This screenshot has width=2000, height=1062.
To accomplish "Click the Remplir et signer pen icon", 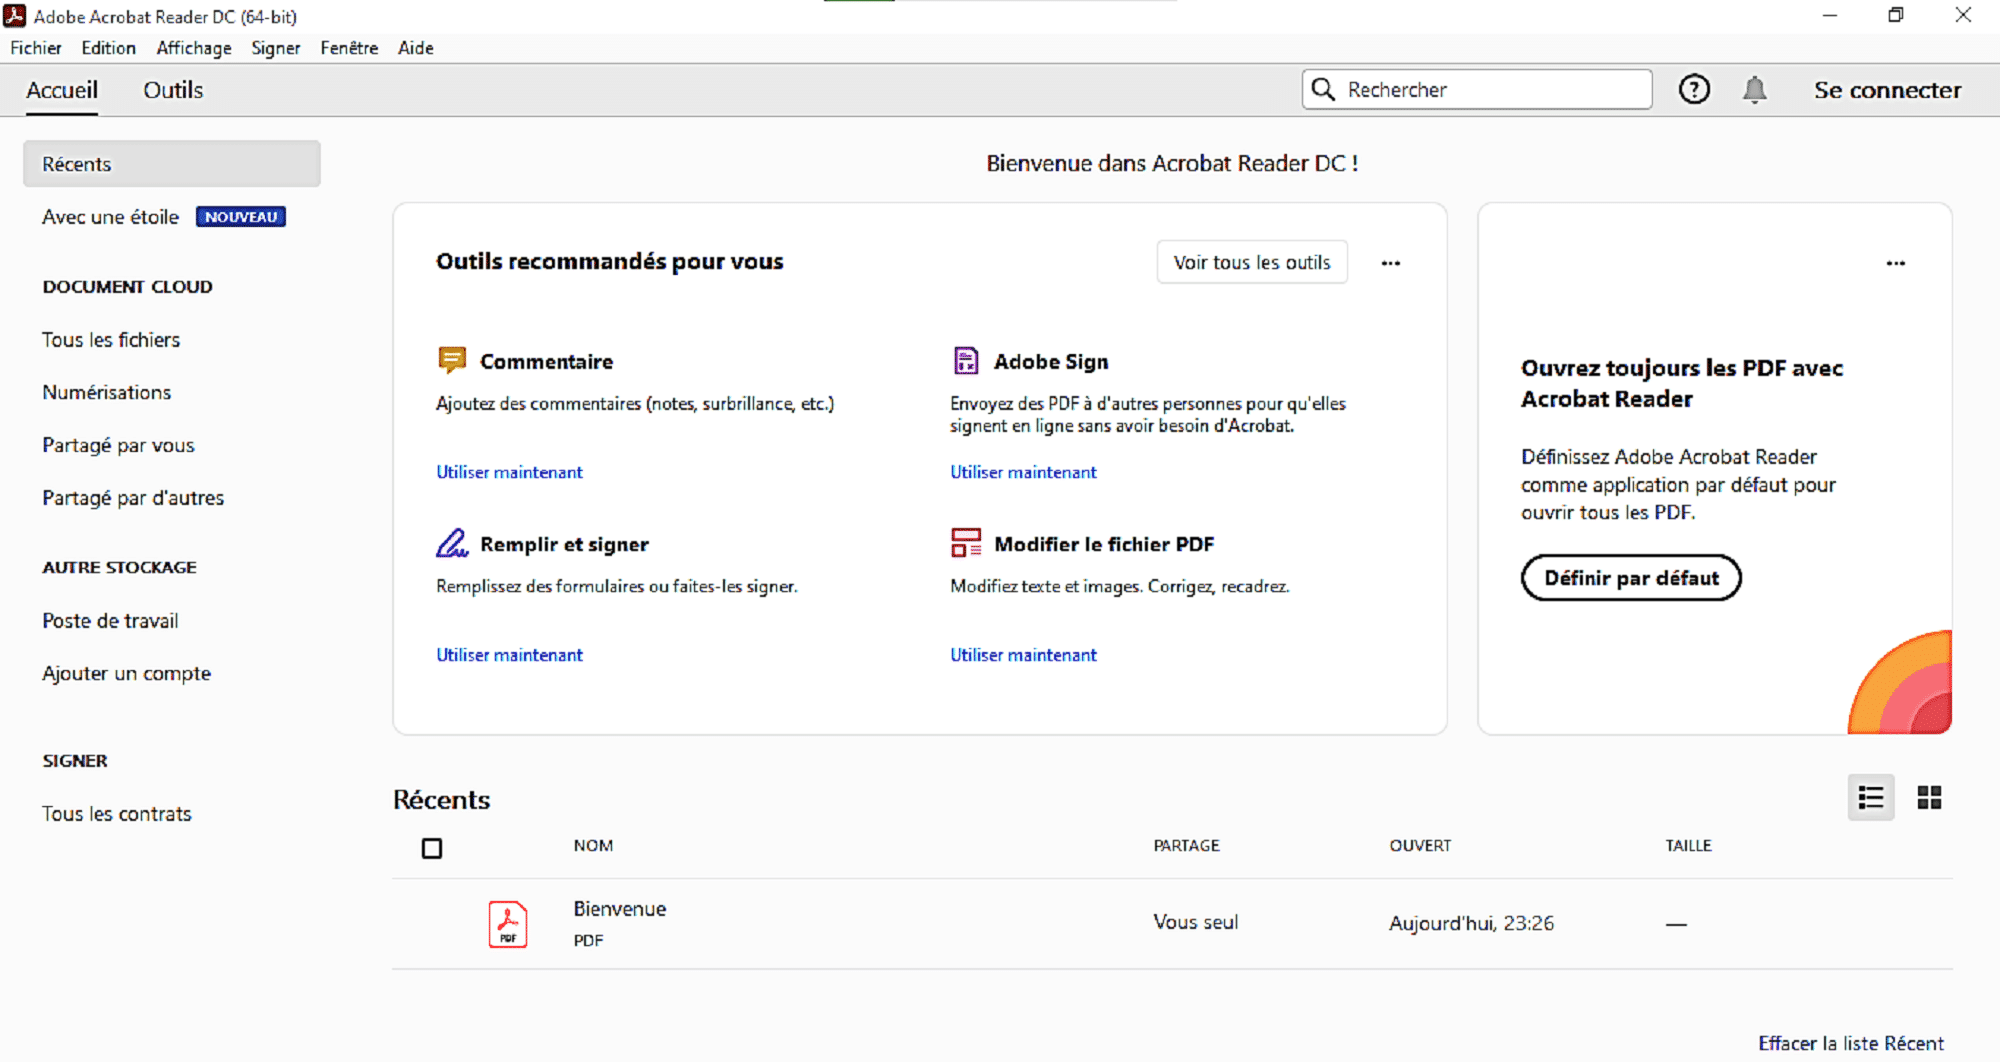I will 452,543.
